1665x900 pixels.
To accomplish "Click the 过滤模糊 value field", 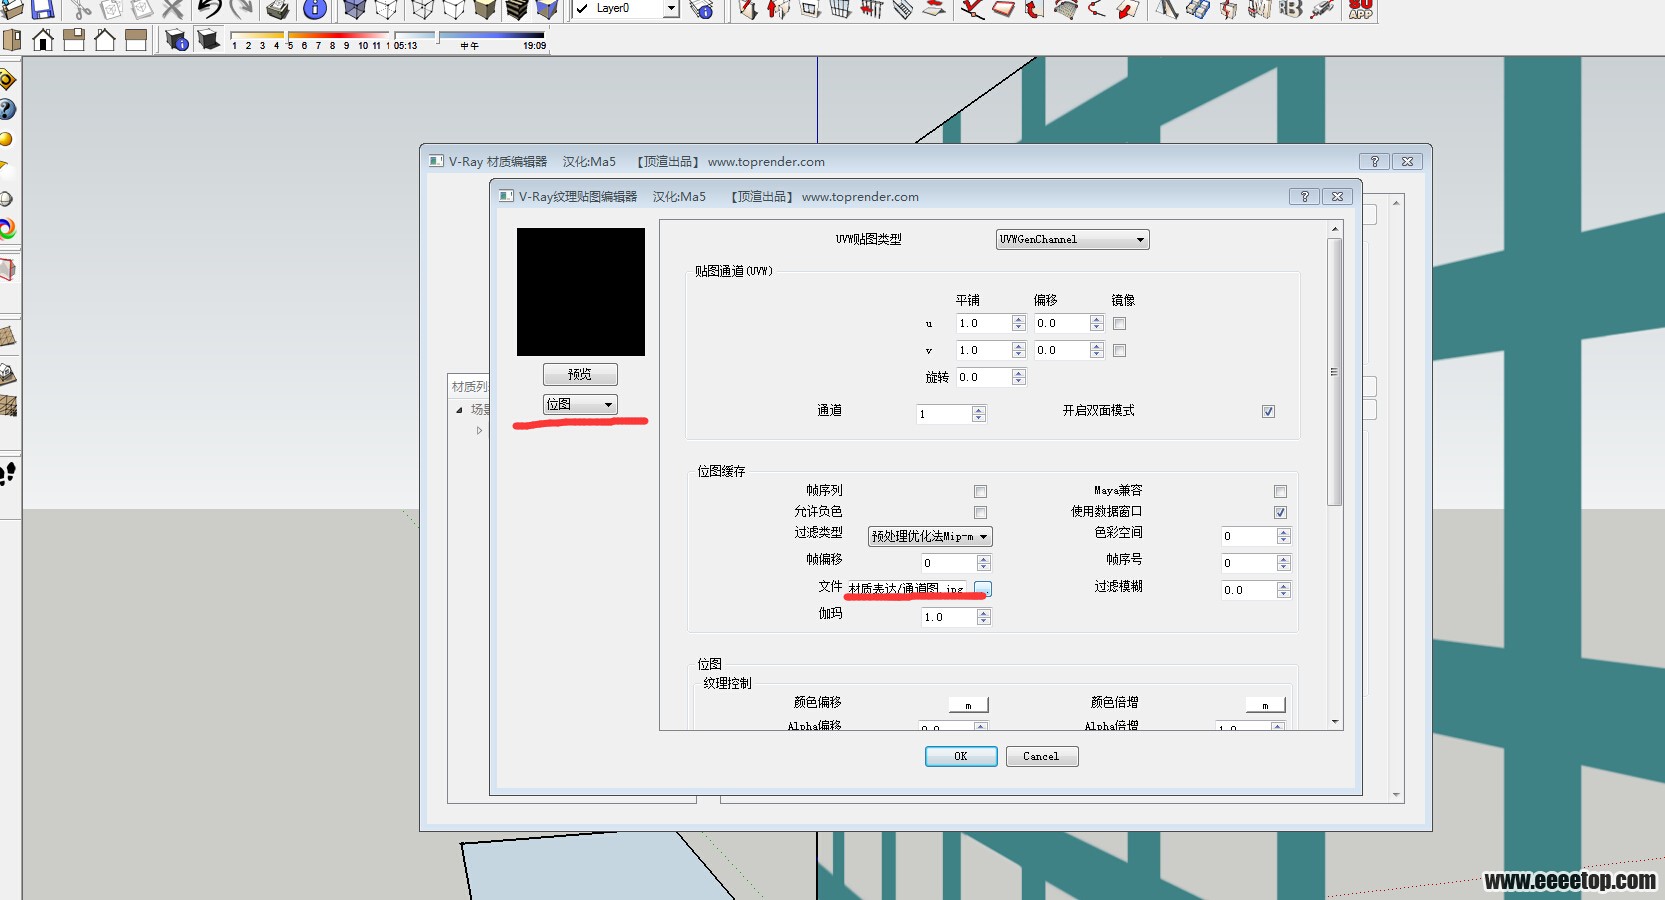I will (1249, 591).
